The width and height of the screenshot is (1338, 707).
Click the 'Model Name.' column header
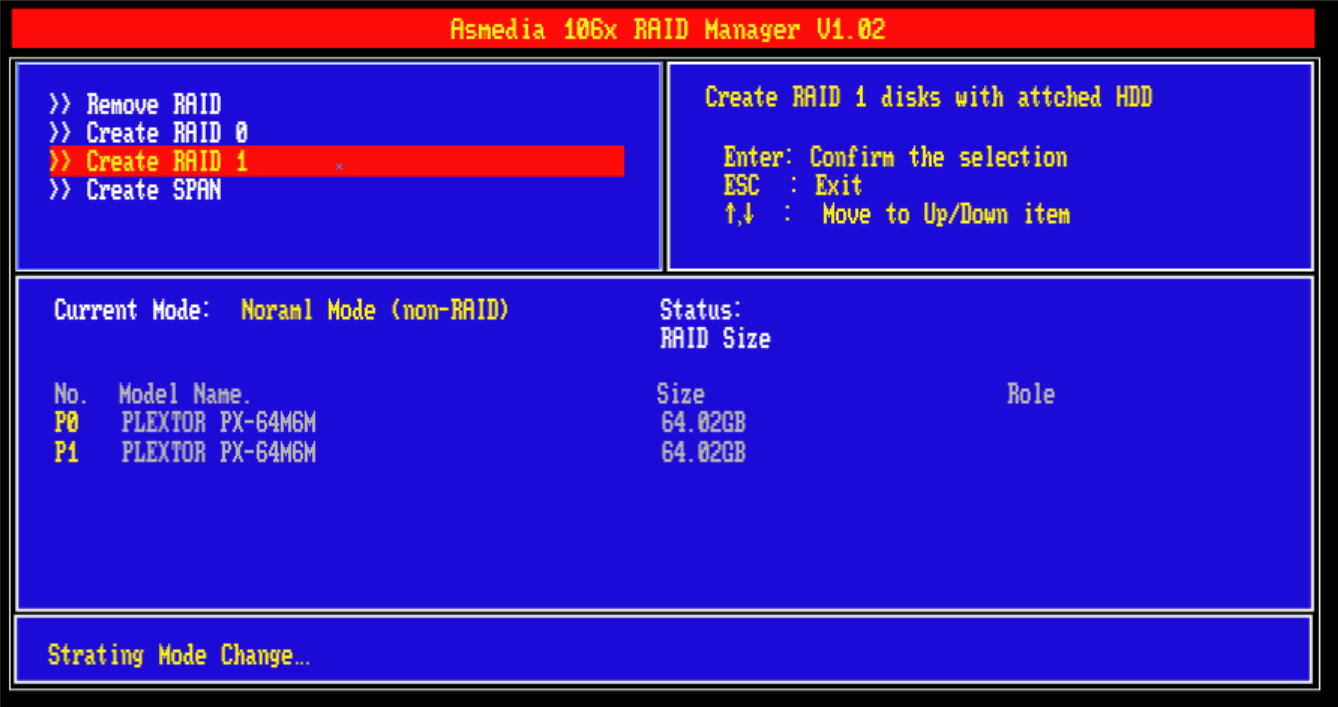[185, 394]
